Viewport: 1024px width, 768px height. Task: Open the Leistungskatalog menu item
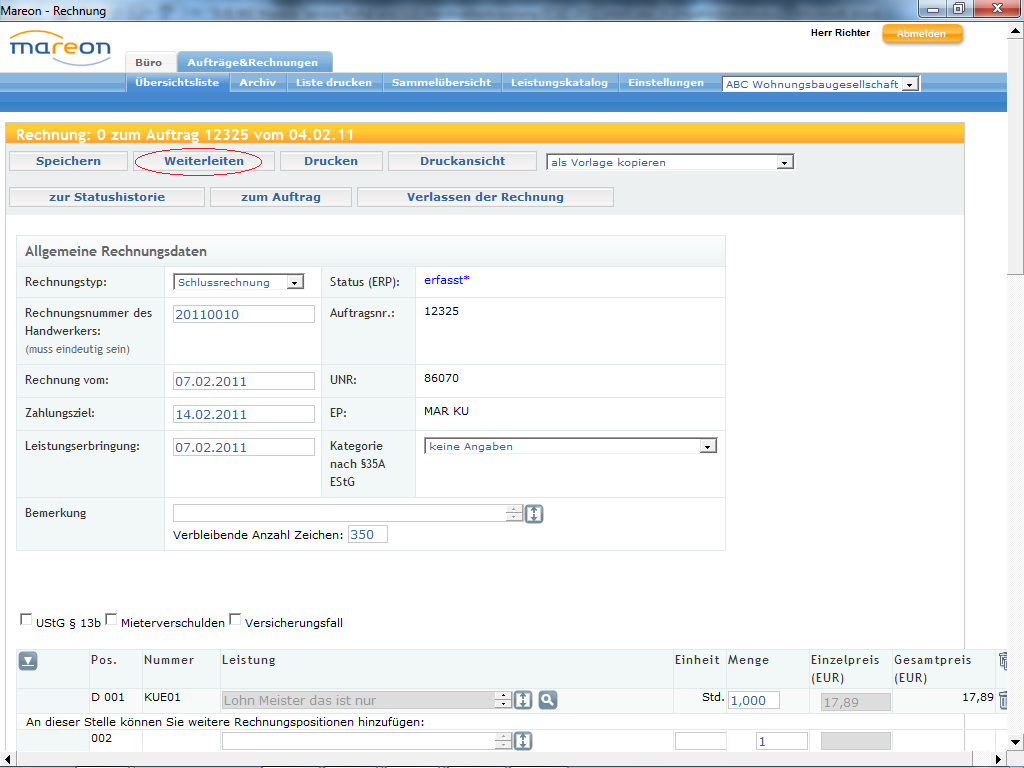(x=559, y=83)
